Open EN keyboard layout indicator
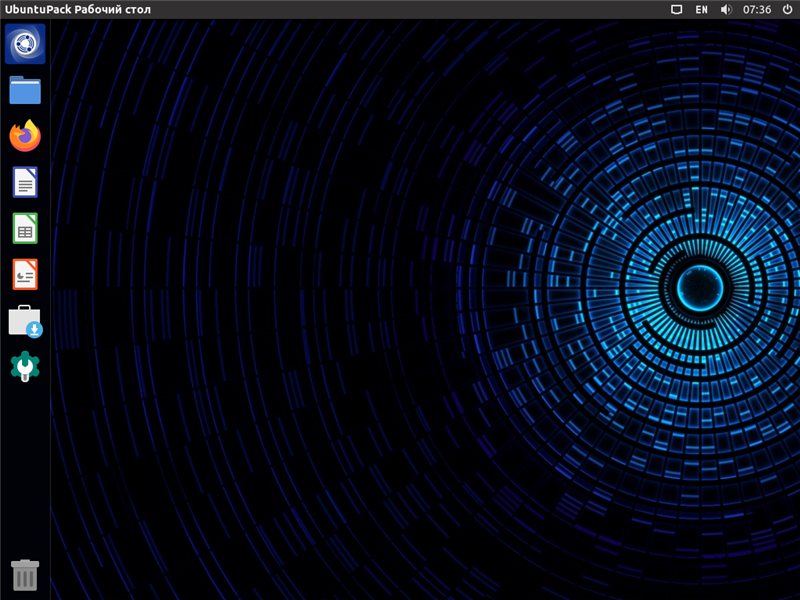This screenshot has width=800, height=600. click(702, 10)
